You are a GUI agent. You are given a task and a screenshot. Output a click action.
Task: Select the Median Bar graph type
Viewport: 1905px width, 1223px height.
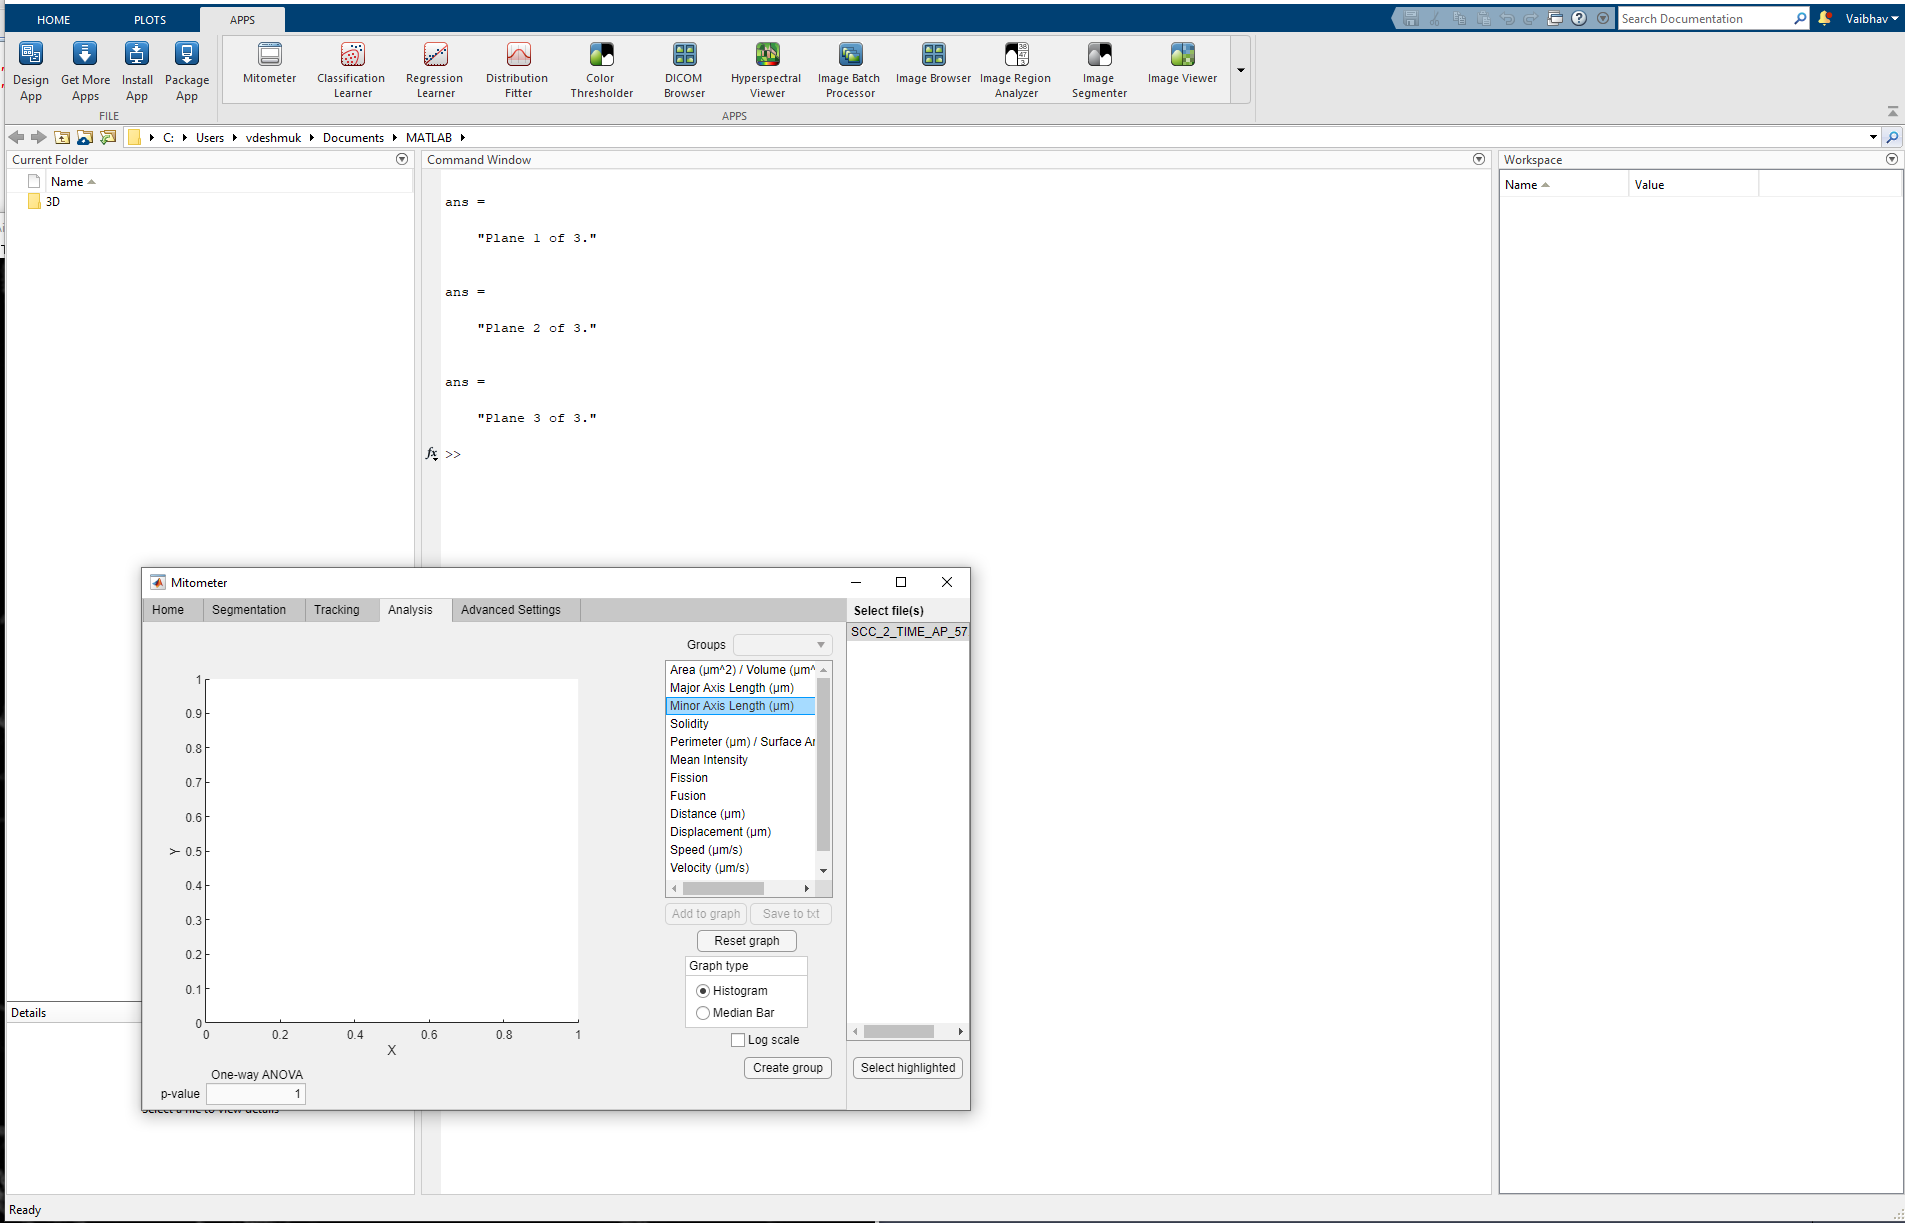[x=703, y=1013]
